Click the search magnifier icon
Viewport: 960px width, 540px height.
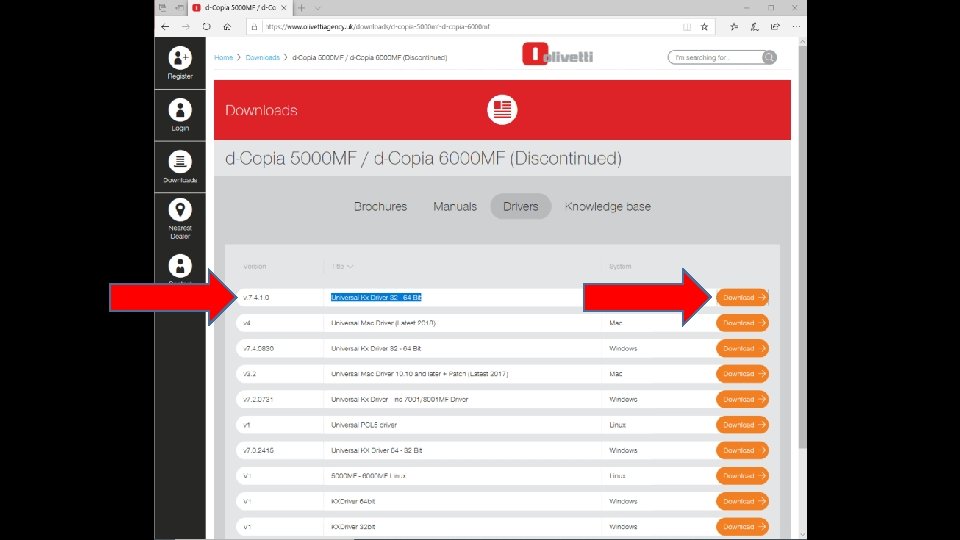(769, 58)
